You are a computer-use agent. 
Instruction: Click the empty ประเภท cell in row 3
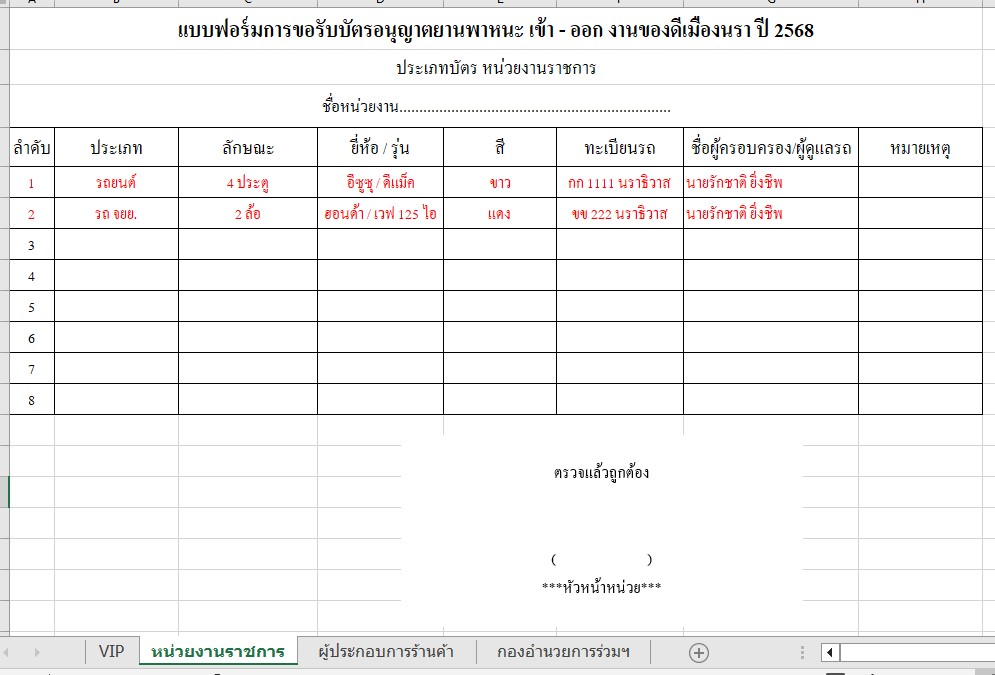coord(116,245)
